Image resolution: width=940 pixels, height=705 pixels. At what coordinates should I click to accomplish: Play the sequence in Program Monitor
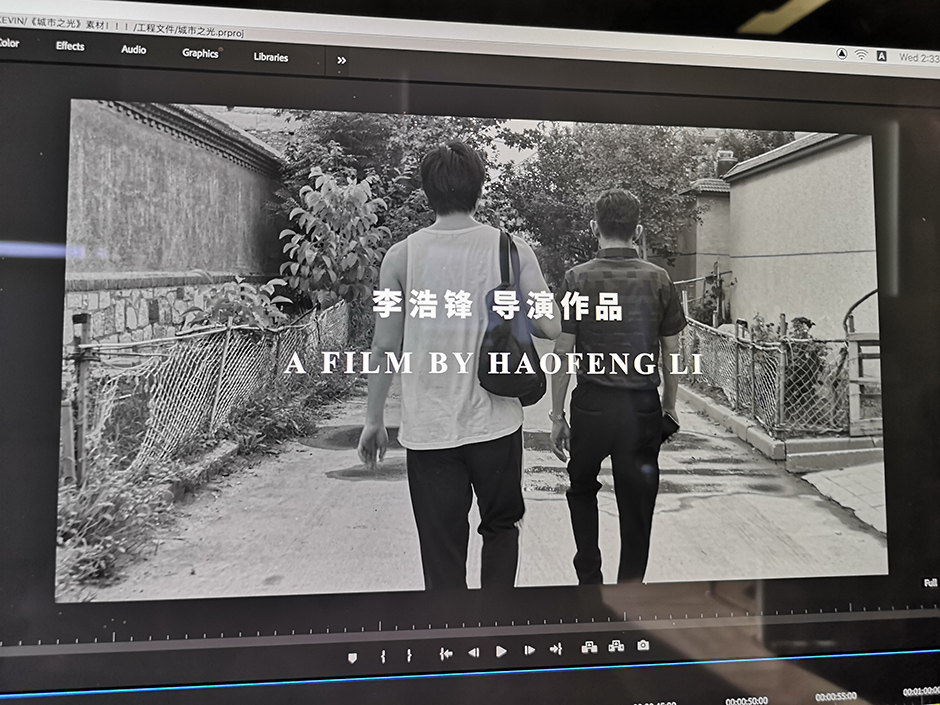[501, 651]
